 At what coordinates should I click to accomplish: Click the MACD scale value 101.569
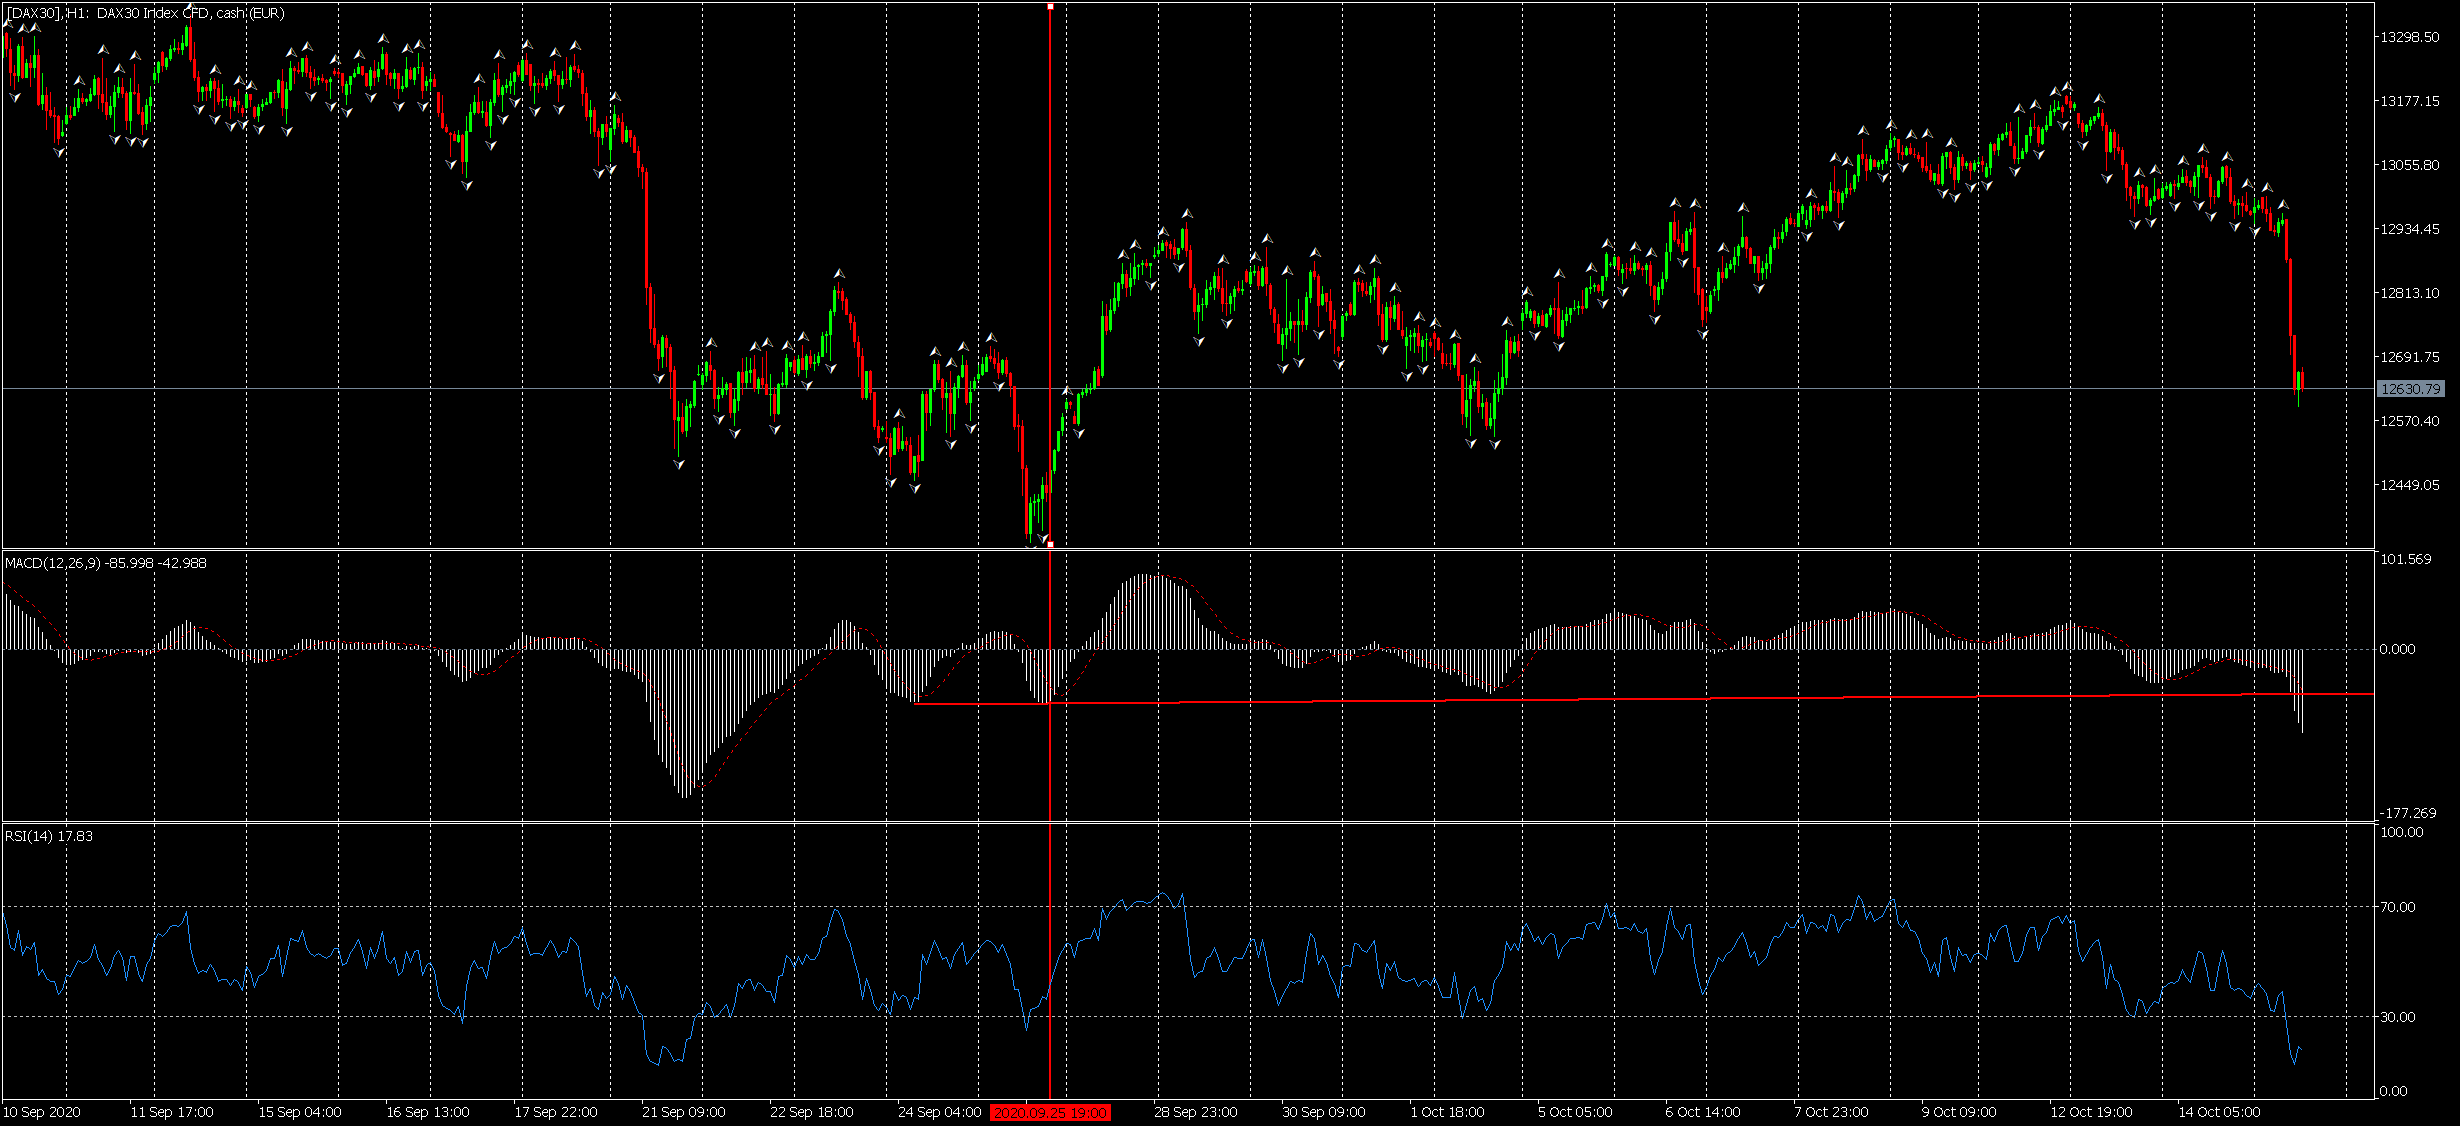click(2405, 559)
